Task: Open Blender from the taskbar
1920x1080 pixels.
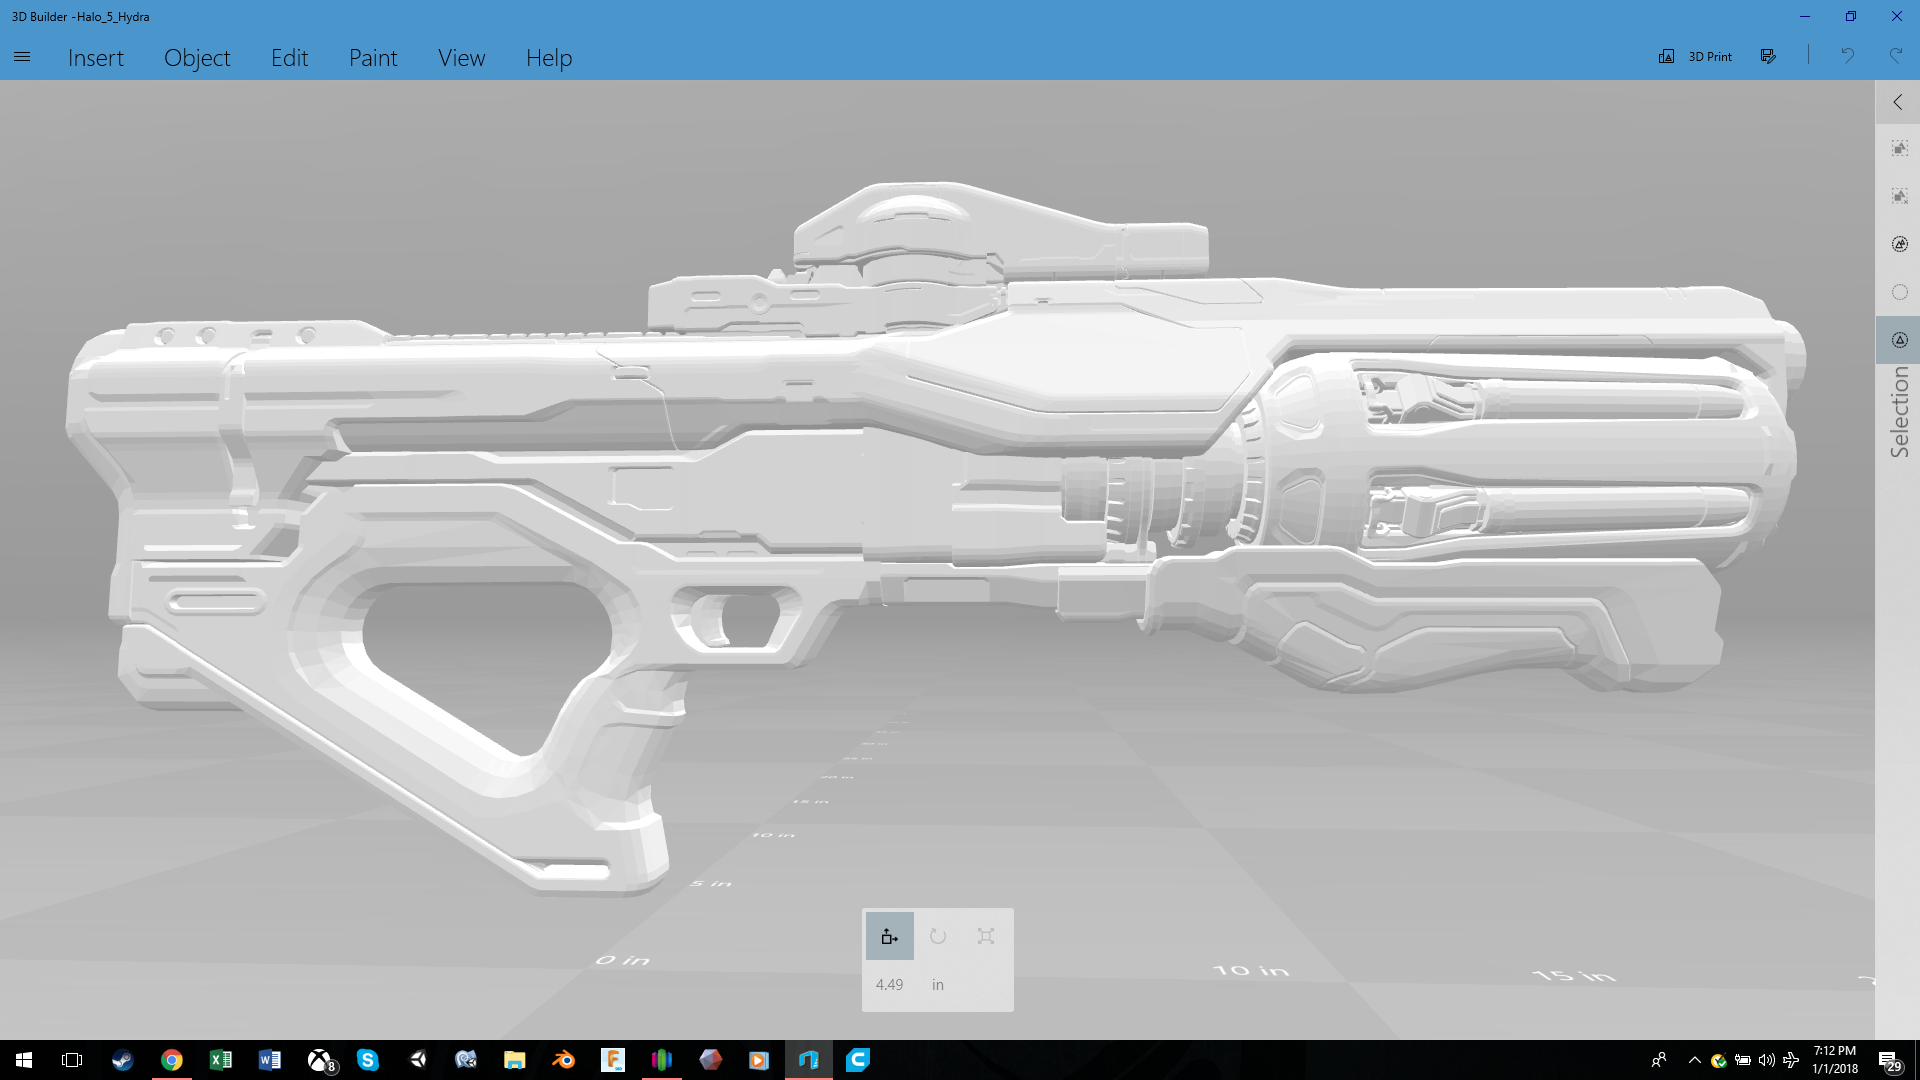Action: point(564,1060)
